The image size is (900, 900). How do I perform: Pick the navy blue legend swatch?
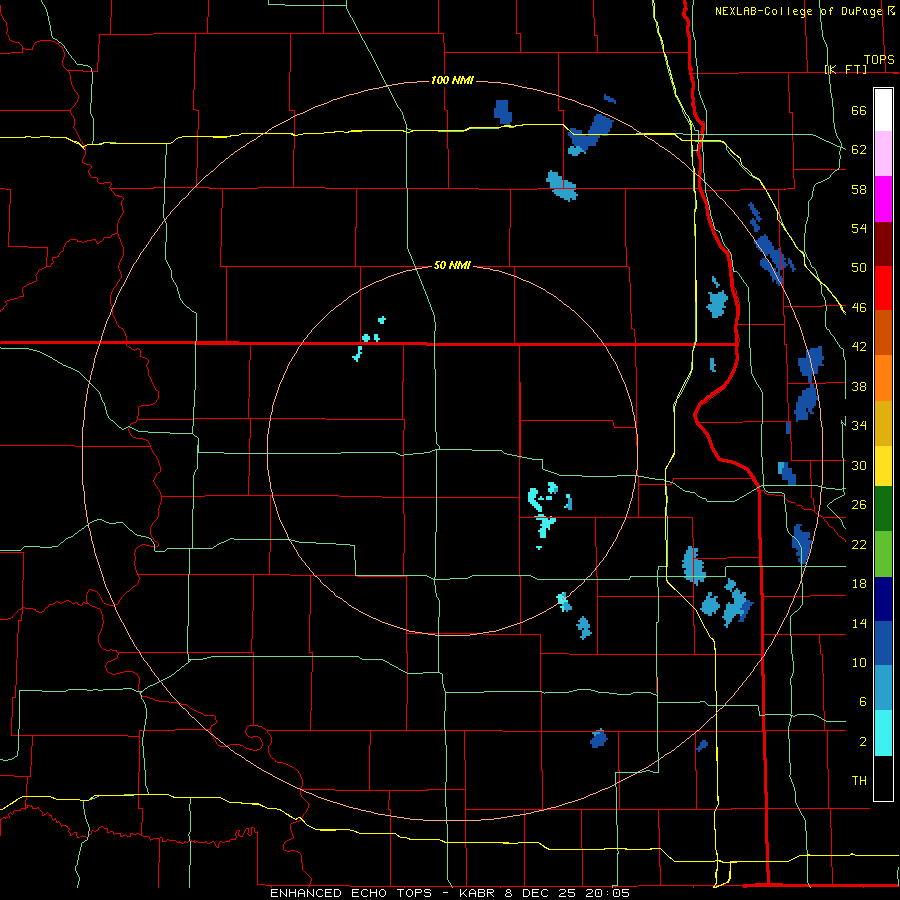click(x=883, y=599)
